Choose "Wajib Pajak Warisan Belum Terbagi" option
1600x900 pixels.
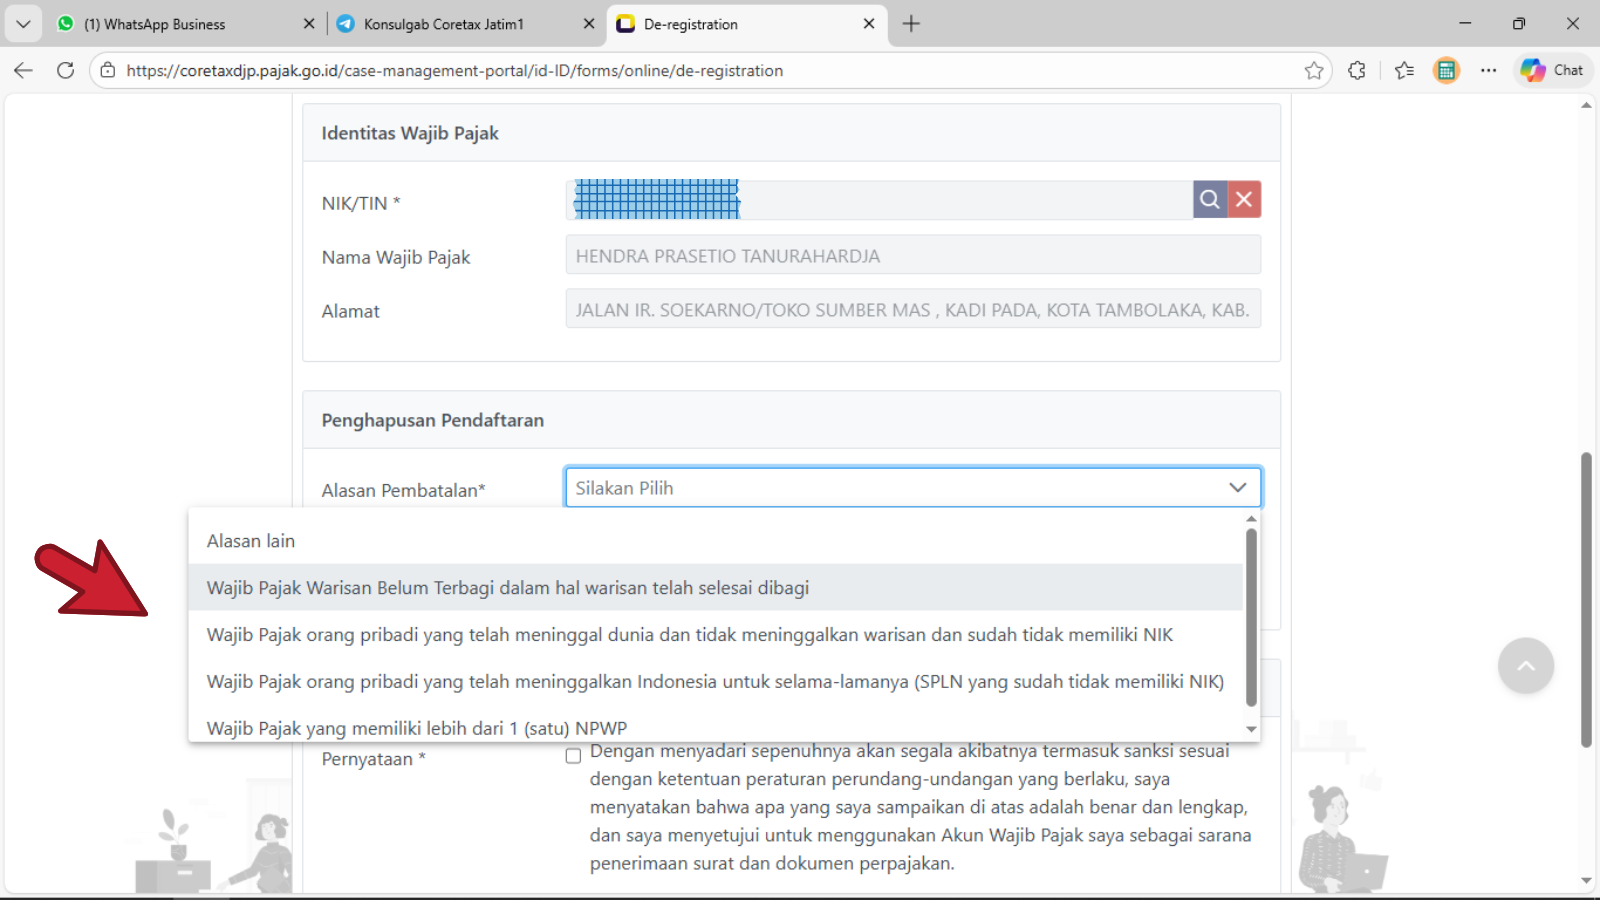click(x=508, y=588)
